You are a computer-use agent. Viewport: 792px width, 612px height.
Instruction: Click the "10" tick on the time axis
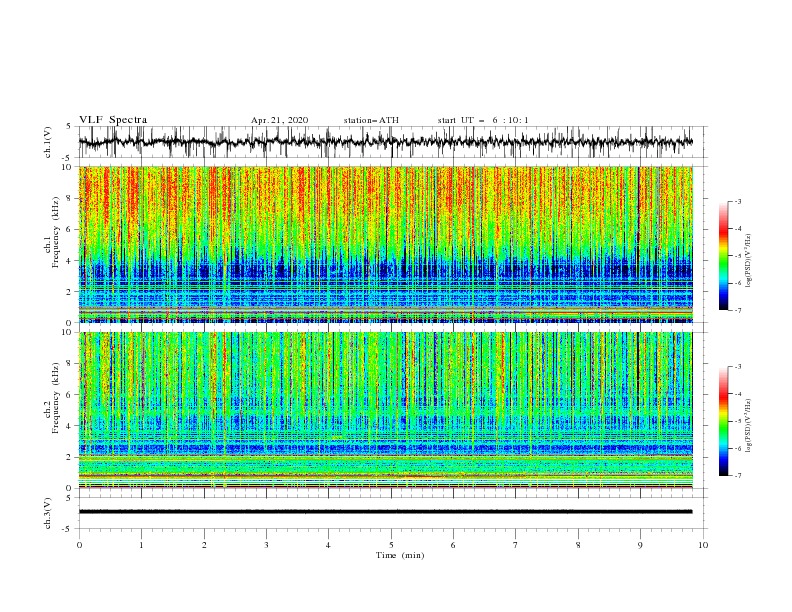(x=703, y=545)
